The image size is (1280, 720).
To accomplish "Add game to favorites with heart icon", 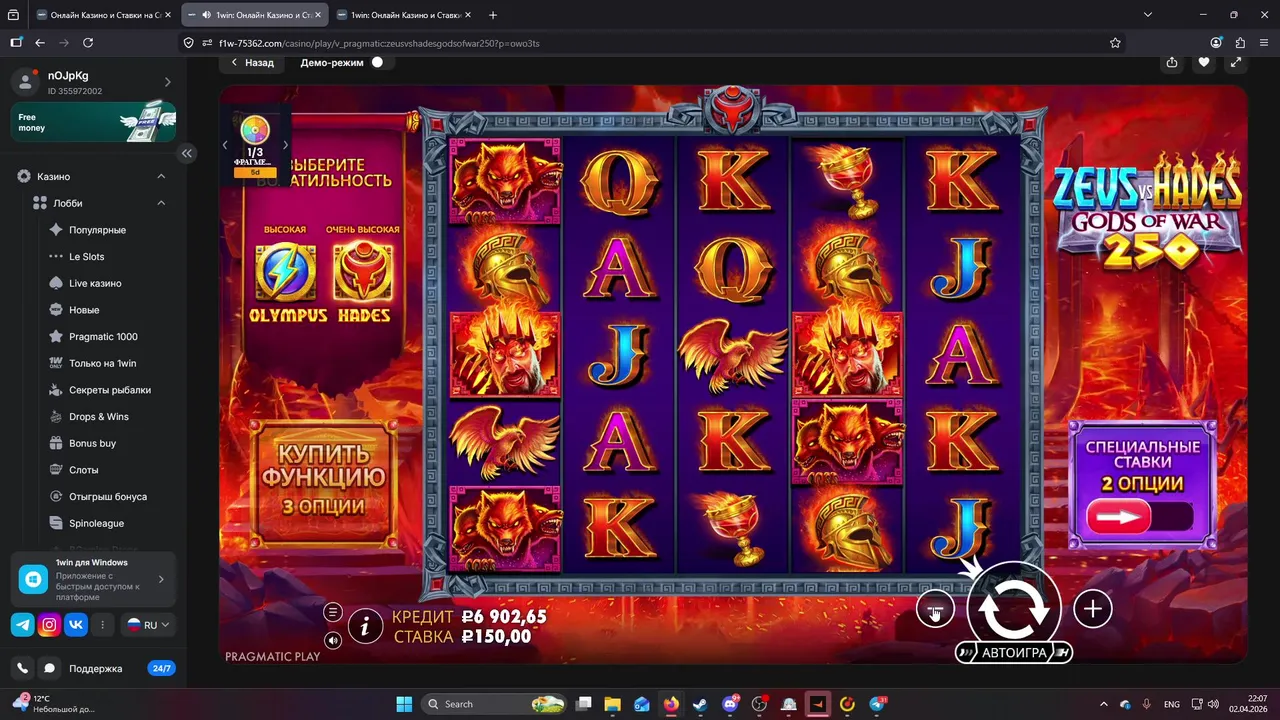I will pyautogui.click(x=1204, y=62).
